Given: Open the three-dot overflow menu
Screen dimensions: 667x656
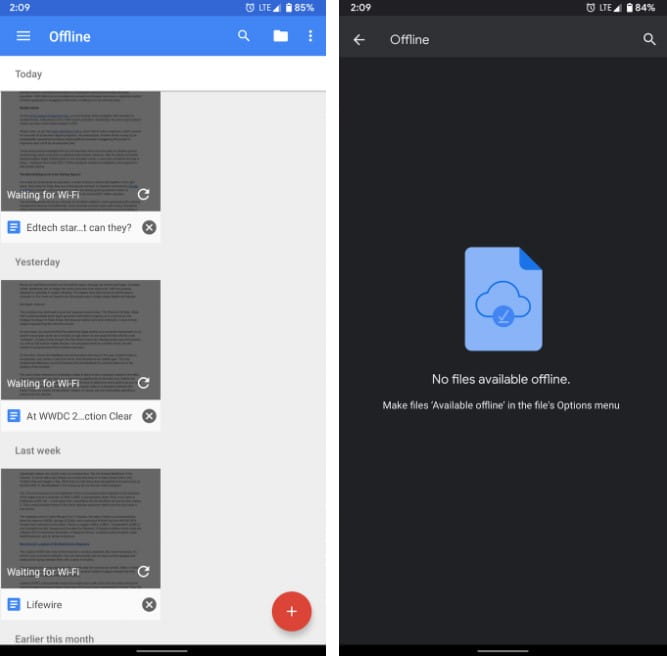Looking at the screenshot, I should pyautogui.click(x=310, y=36).
